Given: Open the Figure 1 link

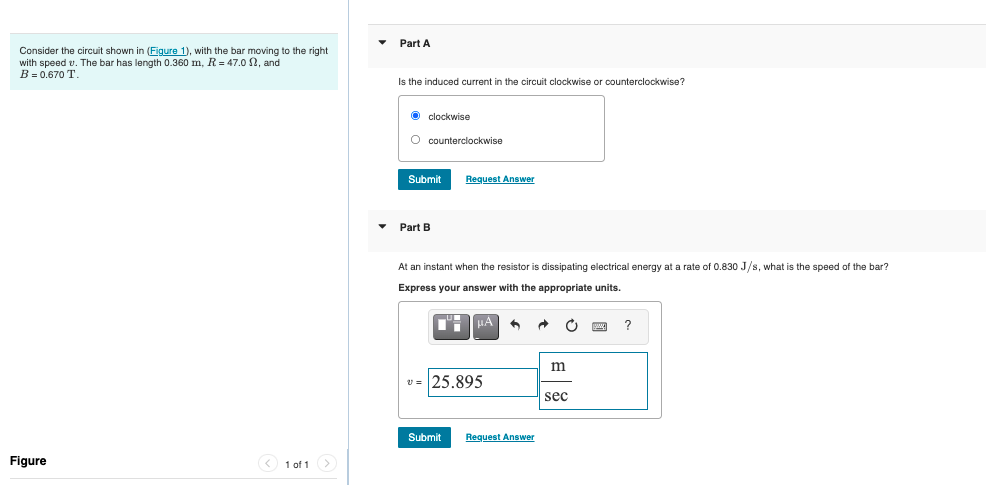Looking at the screenshot, I should tap(167, 50).
